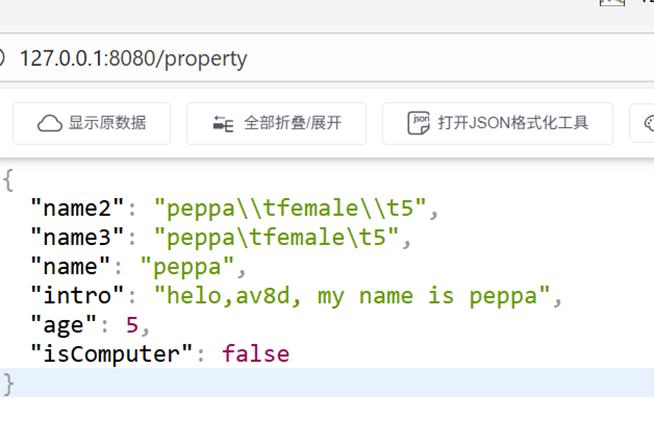The image size is (654, 441).
Task: Click the opening curly brace
Action: pos(8,180)
